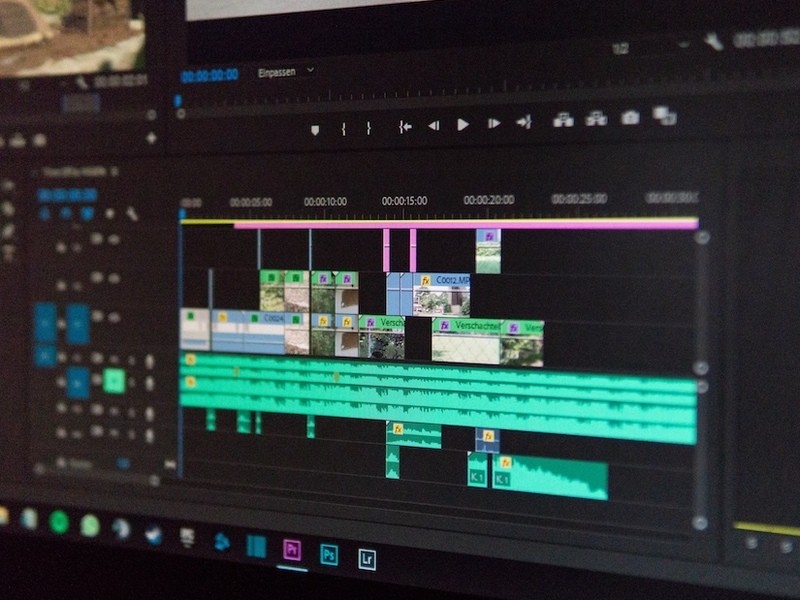
Task: Click the Extract button
Action: [596, 119]
